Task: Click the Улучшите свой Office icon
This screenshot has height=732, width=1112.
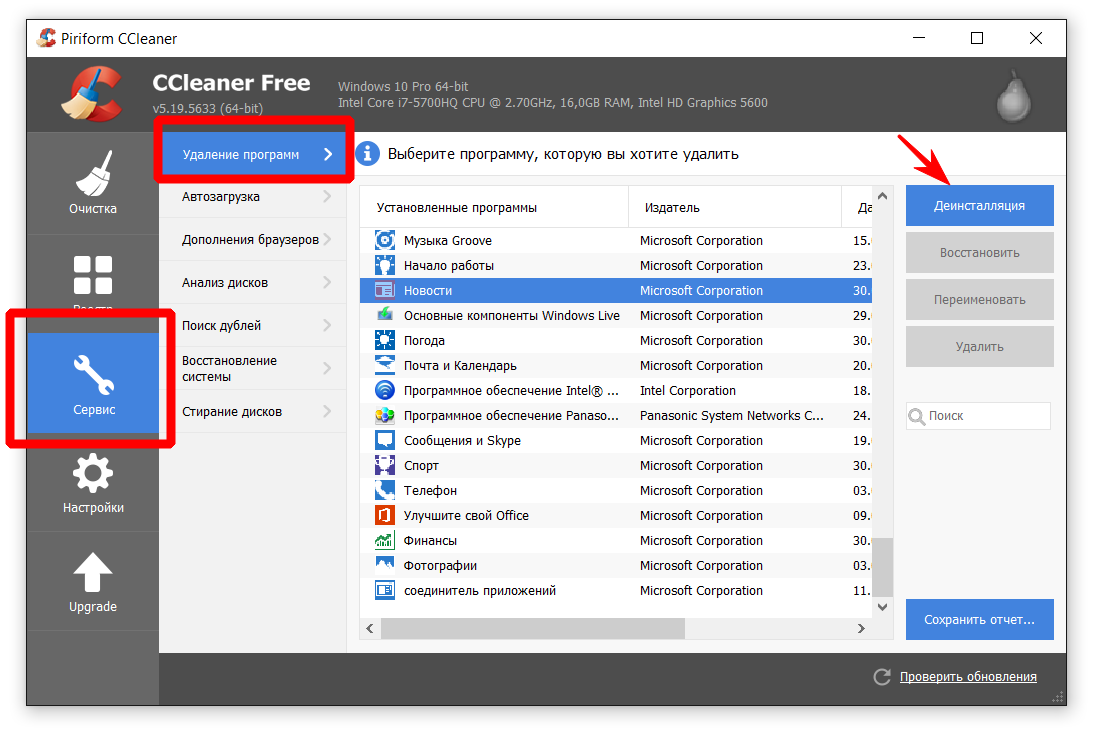Action: point(385,516)
